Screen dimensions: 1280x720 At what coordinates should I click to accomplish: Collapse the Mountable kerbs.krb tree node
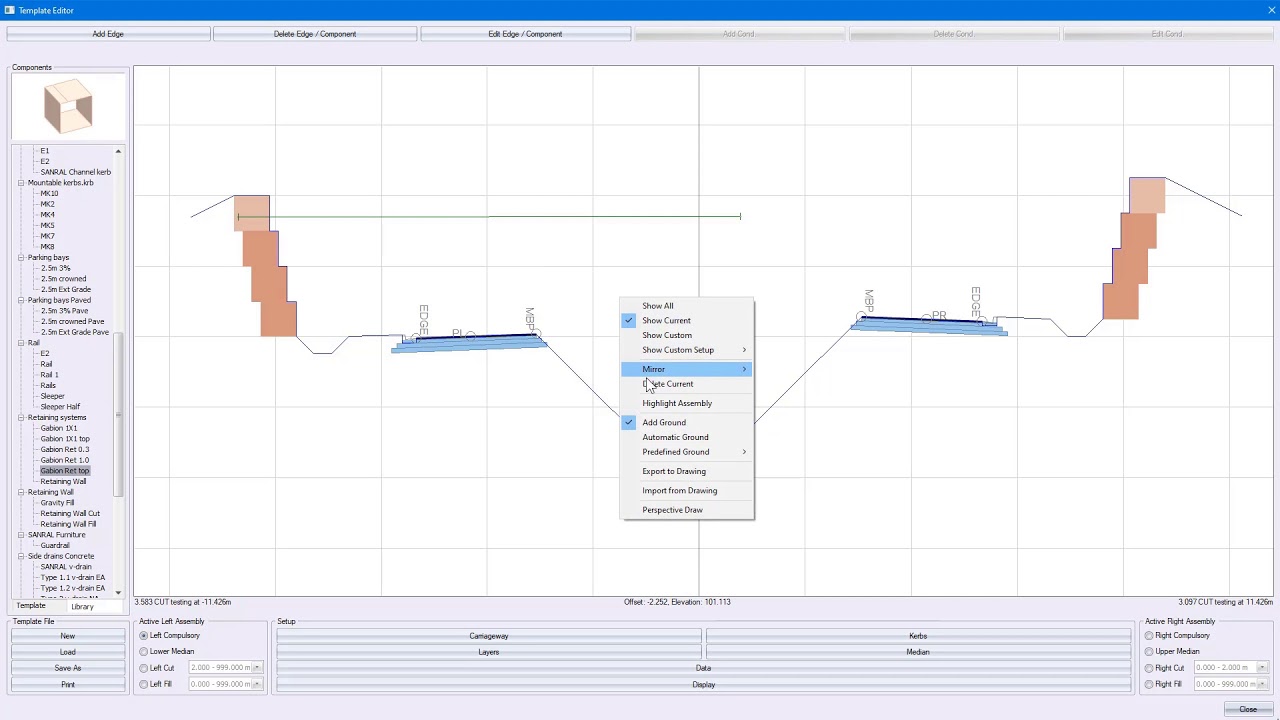click(21, 183)
